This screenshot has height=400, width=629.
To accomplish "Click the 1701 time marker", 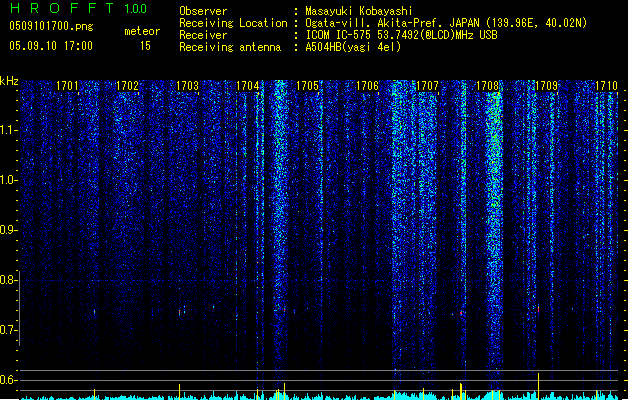I will click(x=67, y=86).
